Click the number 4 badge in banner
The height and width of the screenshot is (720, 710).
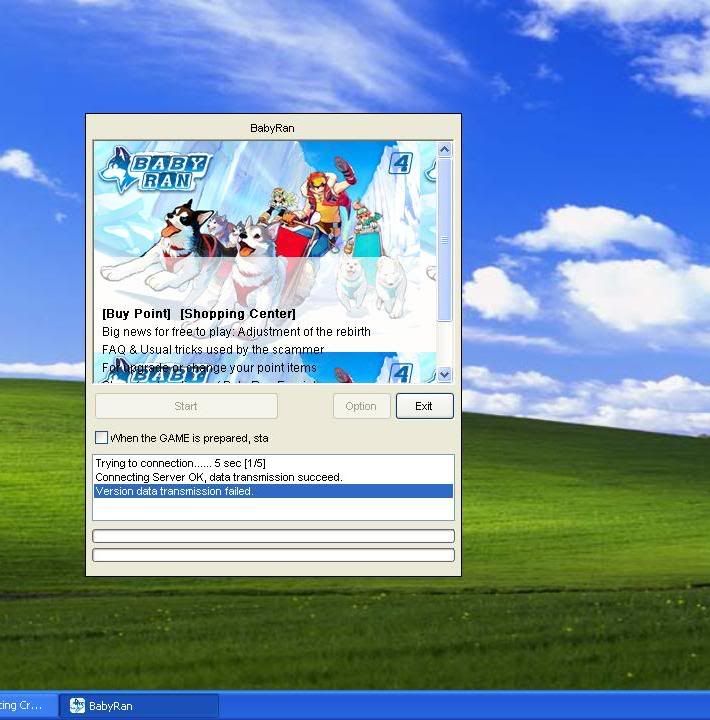[x=401, y=163]
